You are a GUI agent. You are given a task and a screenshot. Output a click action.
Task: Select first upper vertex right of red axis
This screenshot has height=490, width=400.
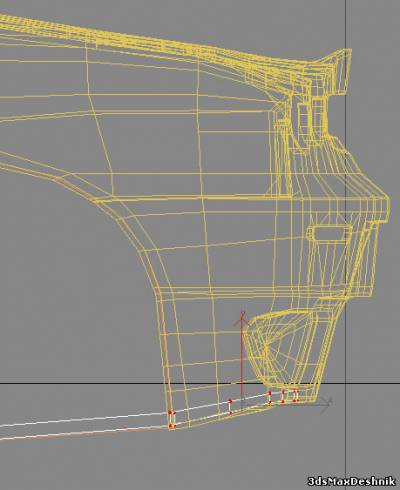pos(270,394)
